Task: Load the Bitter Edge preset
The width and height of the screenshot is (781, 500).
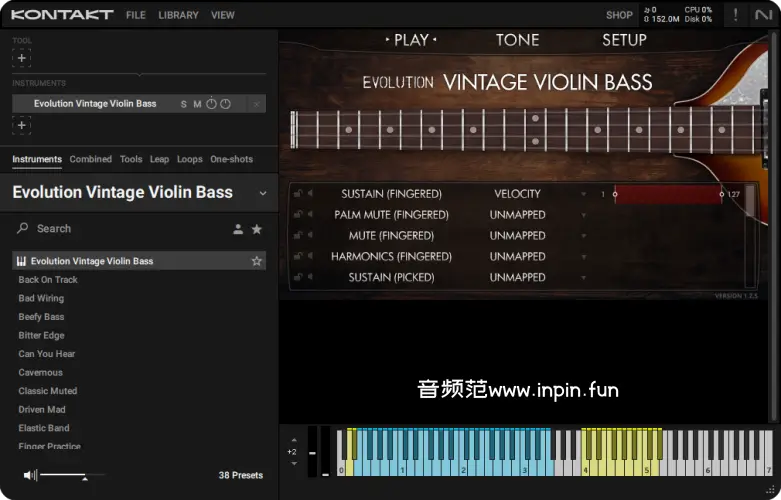Action: point(41,335)
